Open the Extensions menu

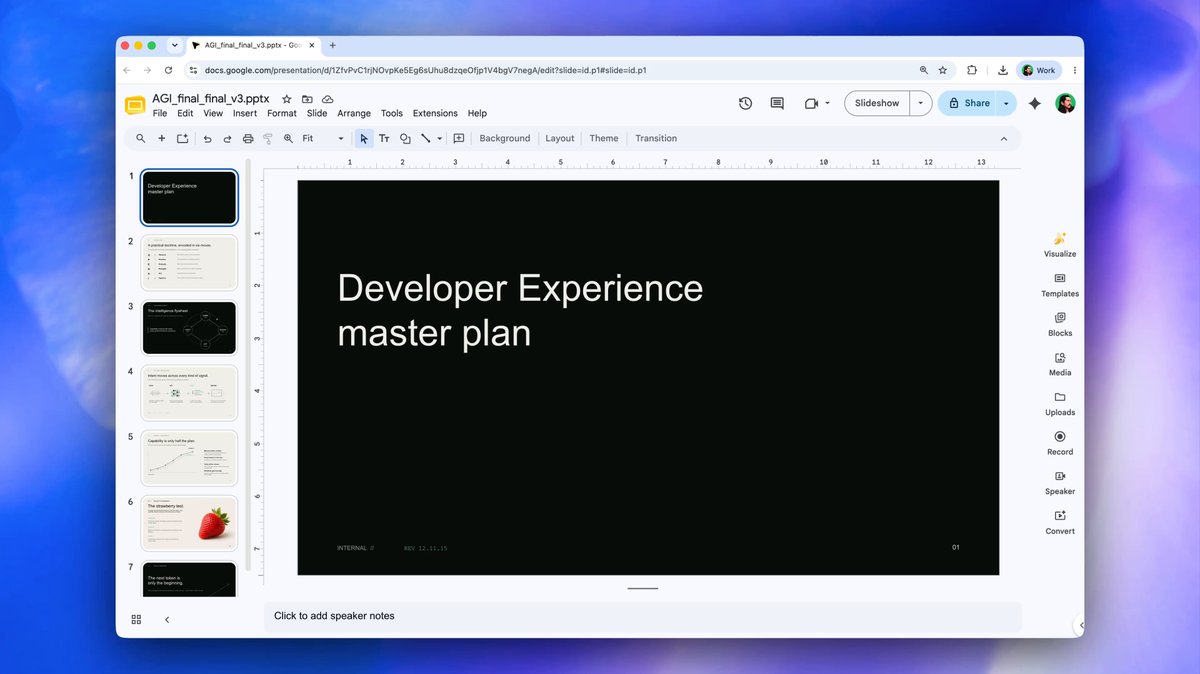pos(435,113)
